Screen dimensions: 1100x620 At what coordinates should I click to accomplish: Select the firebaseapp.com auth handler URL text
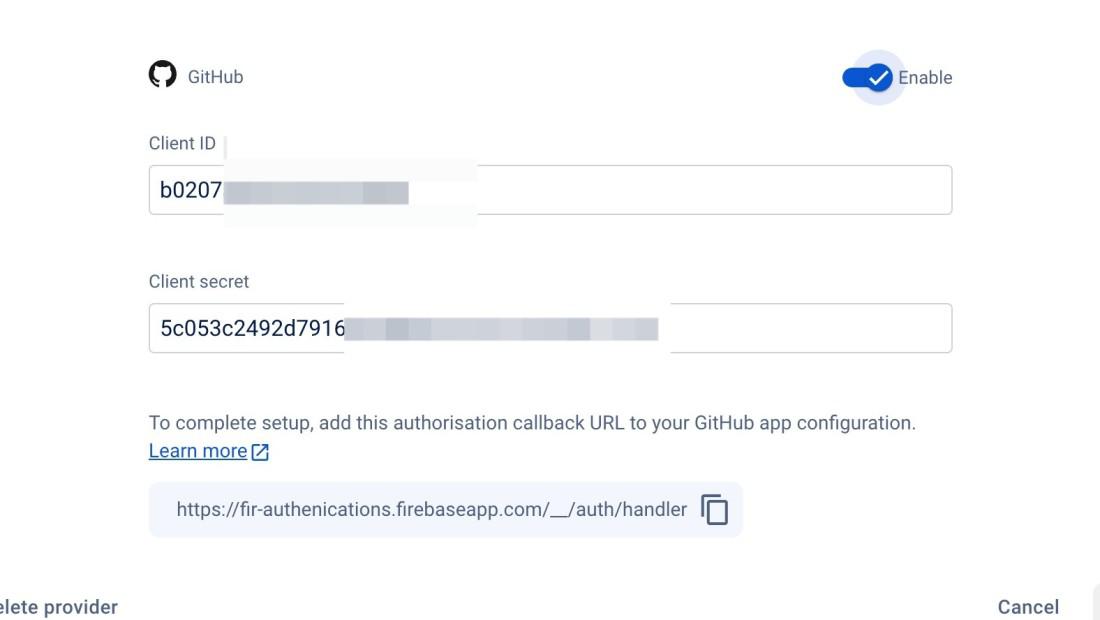click(x=431, y=509)
